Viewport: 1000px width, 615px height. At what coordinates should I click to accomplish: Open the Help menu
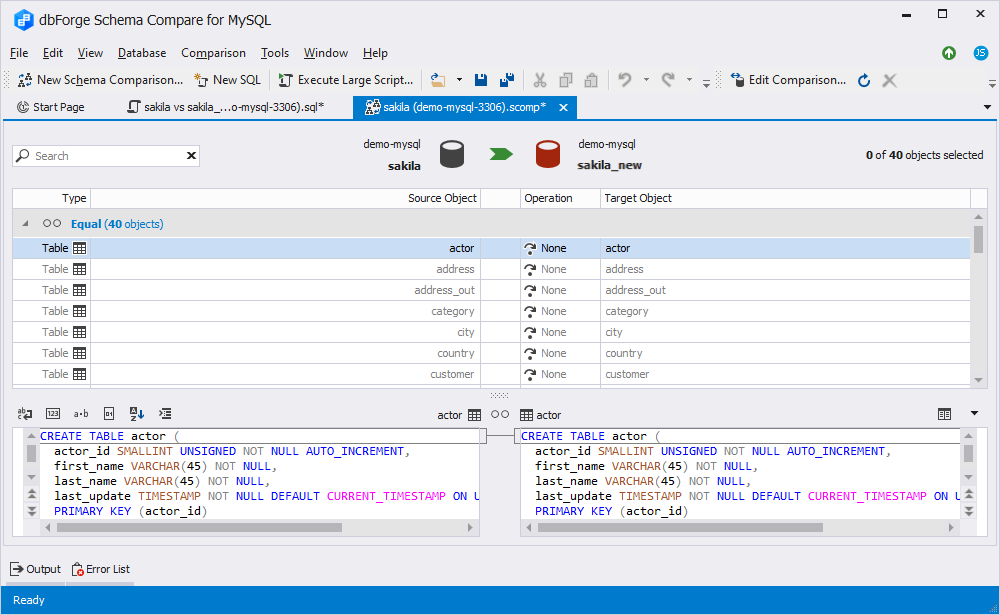pyautogui.click(x=375, y=53)
